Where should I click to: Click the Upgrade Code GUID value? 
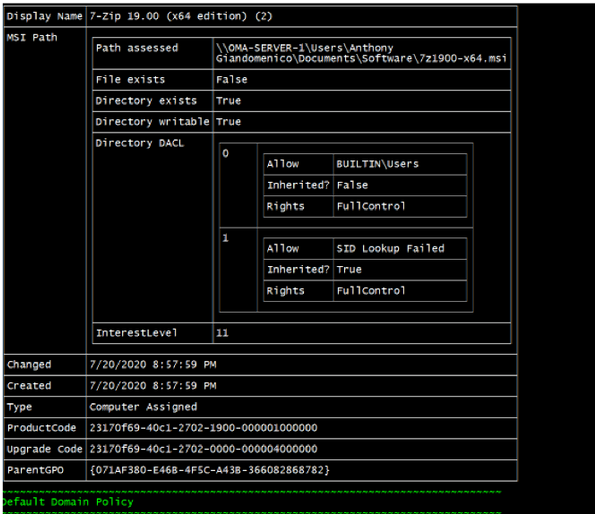click(203, 449)
